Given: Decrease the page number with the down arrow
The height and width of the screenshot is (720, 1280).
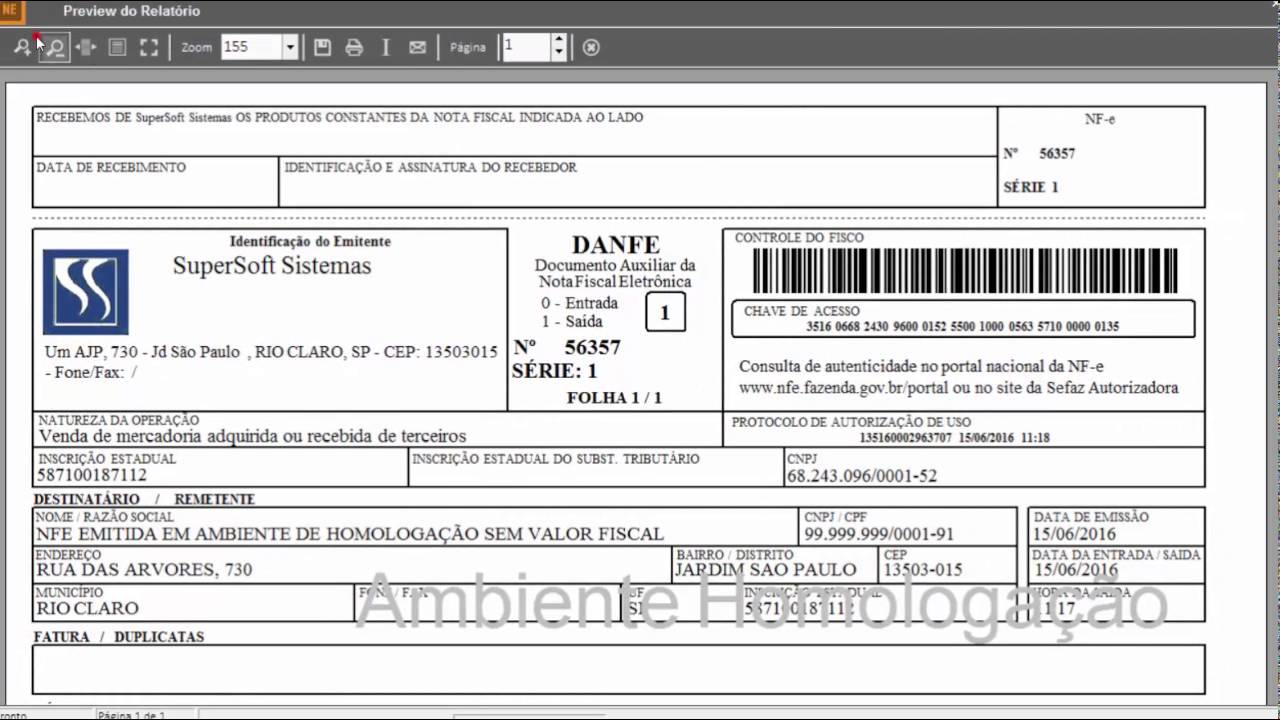Looking at the screenshot, I should (559, 53).
